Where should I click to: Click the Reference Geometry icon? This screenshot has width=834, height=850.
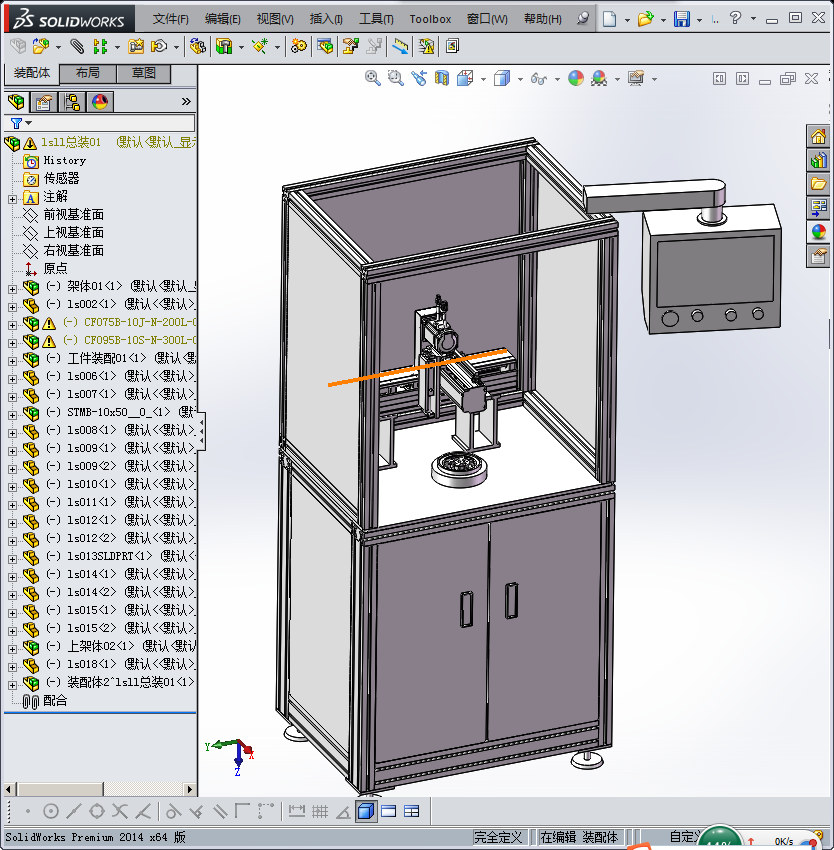(260, 46)
